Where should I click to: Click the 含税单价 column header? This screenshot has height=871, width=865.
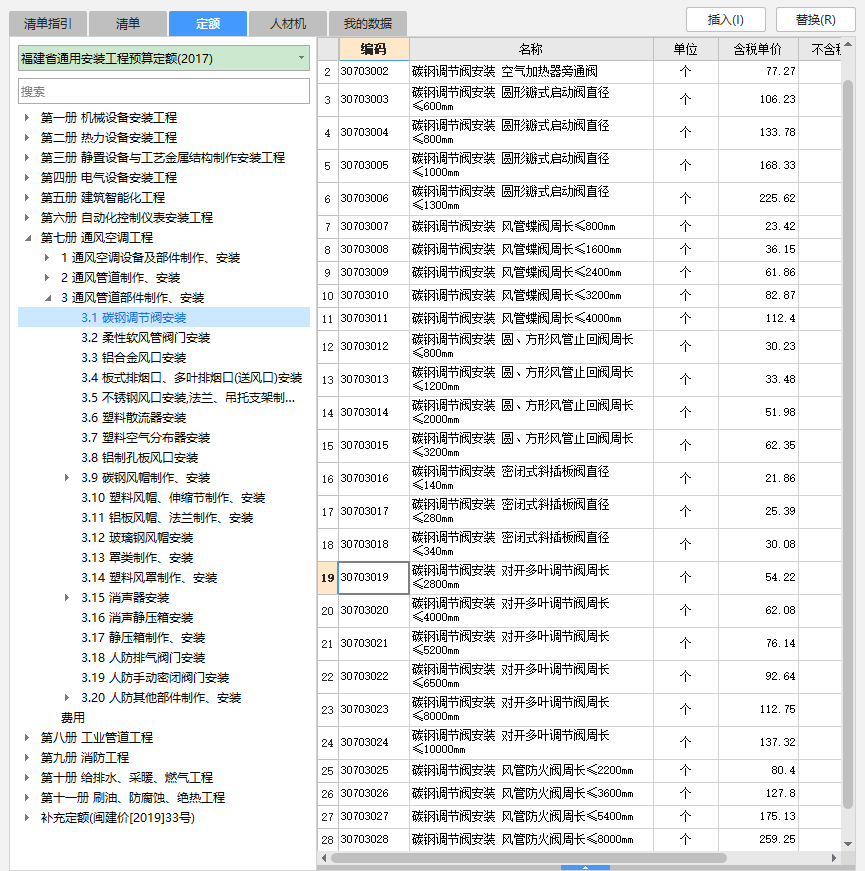758,49
